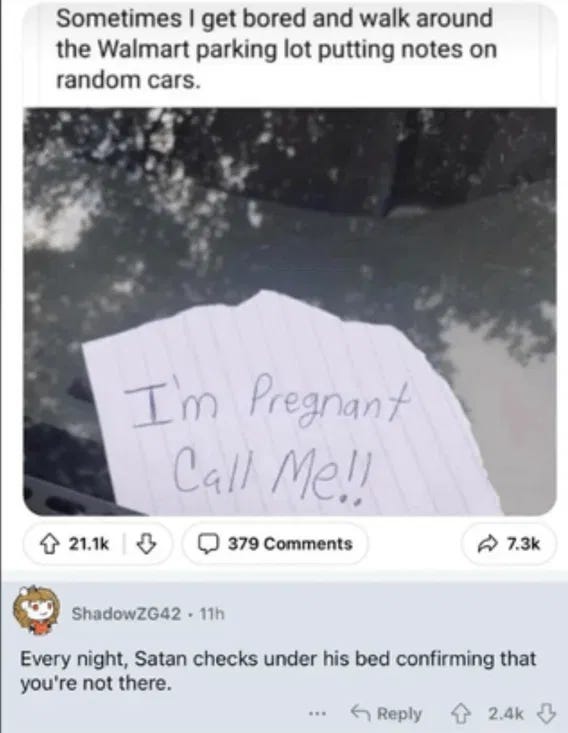Image resolution: width=568 pixels, height=733 pixels.
Task: Click the 2.4k comment score
Action: [x=505, y=714]
